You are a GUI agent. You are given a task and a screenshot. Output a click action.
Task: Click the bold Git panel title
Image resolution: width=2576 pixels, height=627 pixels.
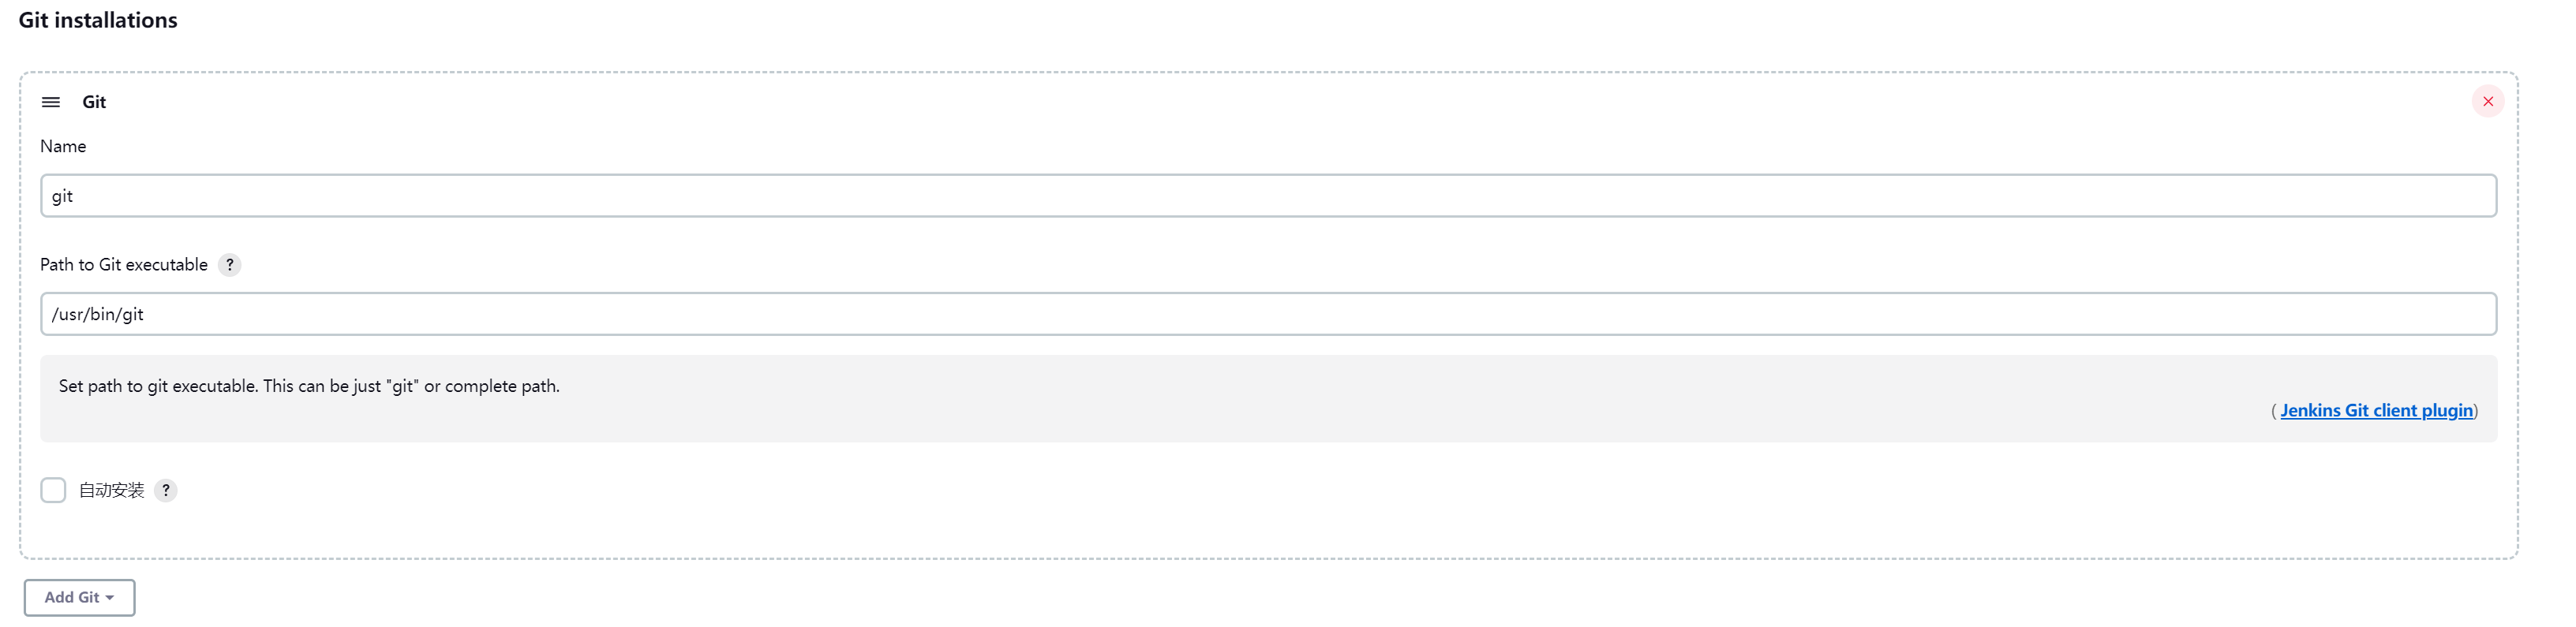94,102
